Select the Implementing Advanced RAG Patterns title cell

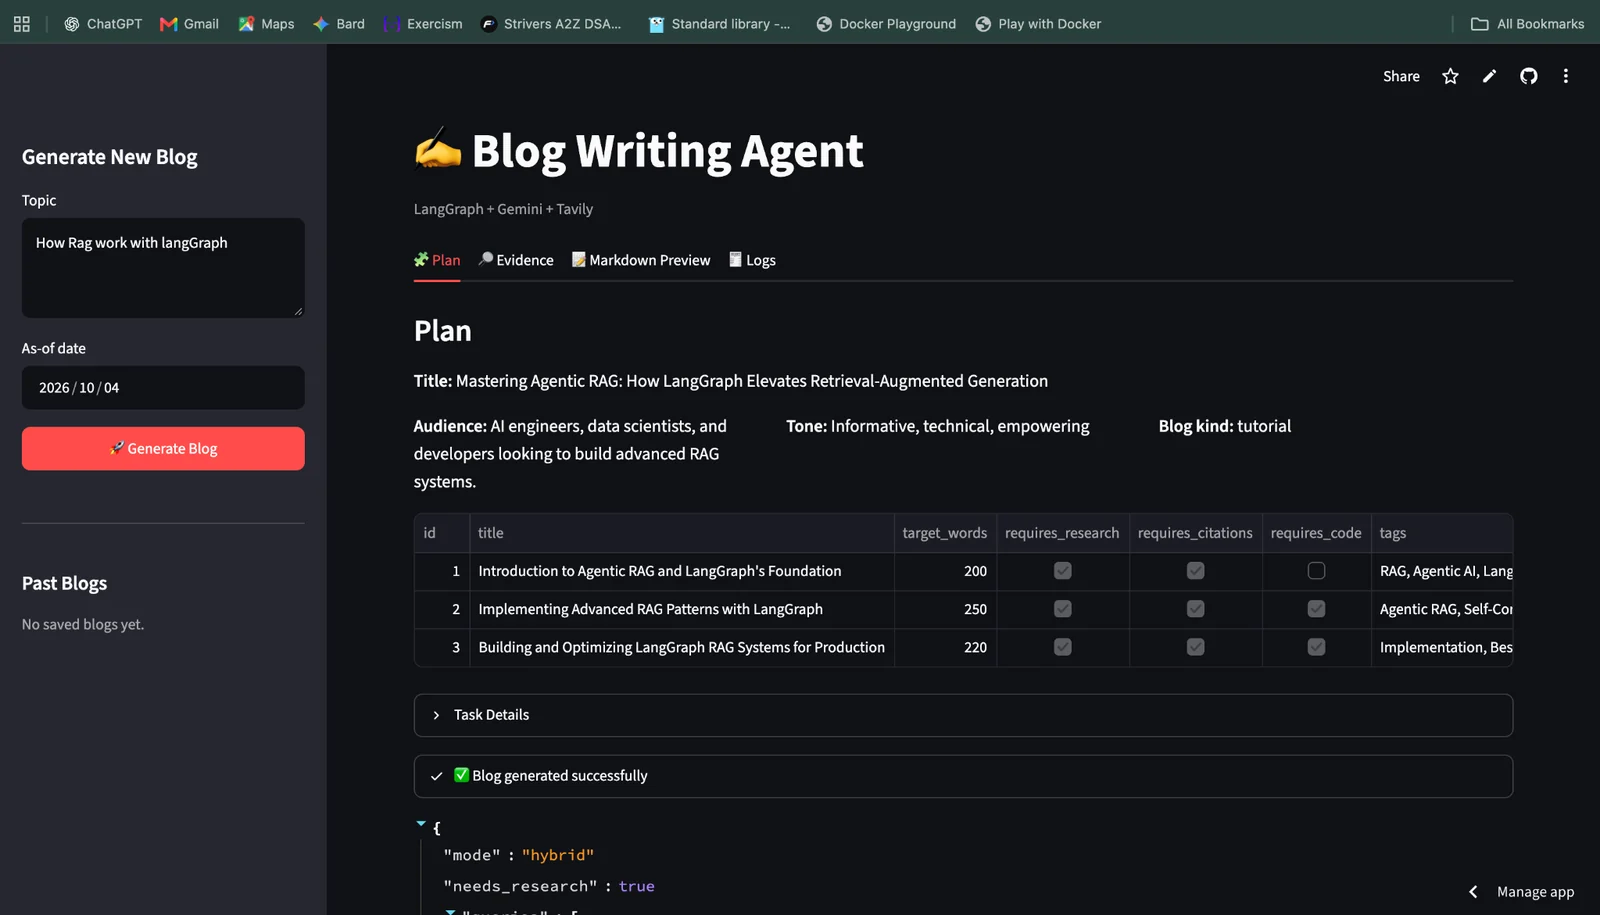pyautogui.click(x=682, y=609)
